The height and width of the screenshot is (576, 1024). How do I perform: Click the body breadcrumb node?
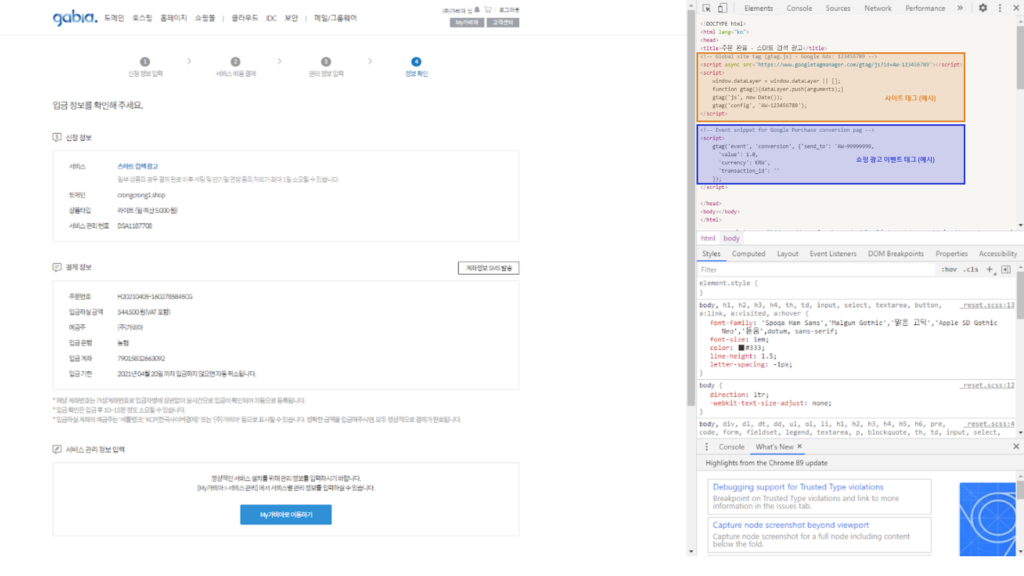pos(731,238)
